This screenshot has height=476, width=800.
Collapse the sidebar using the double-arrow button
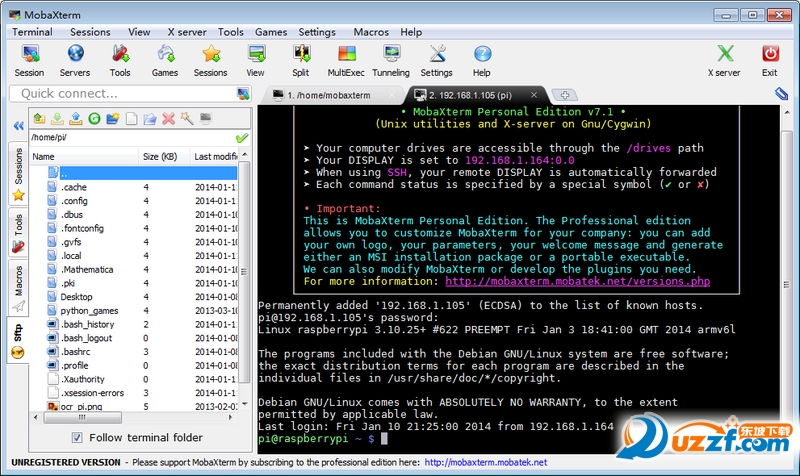[17, 126]
